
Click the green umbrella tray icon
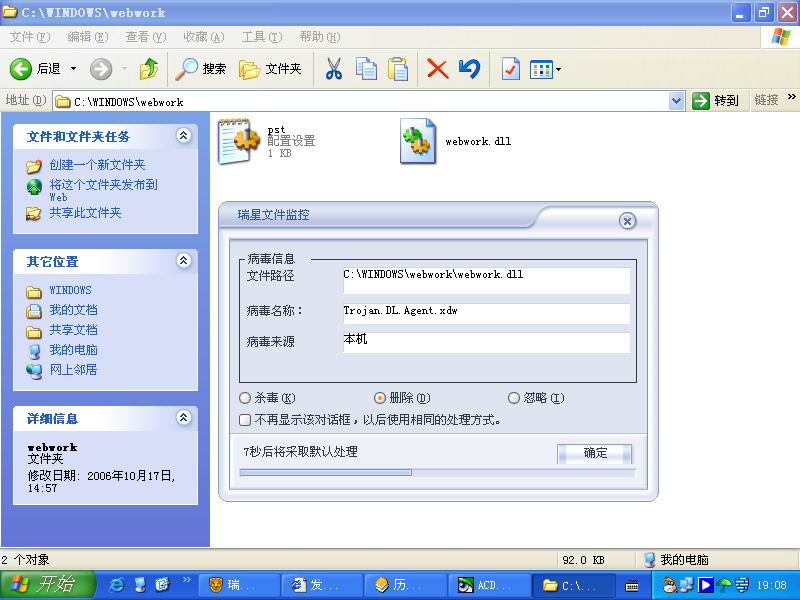[x=723, y=585]
